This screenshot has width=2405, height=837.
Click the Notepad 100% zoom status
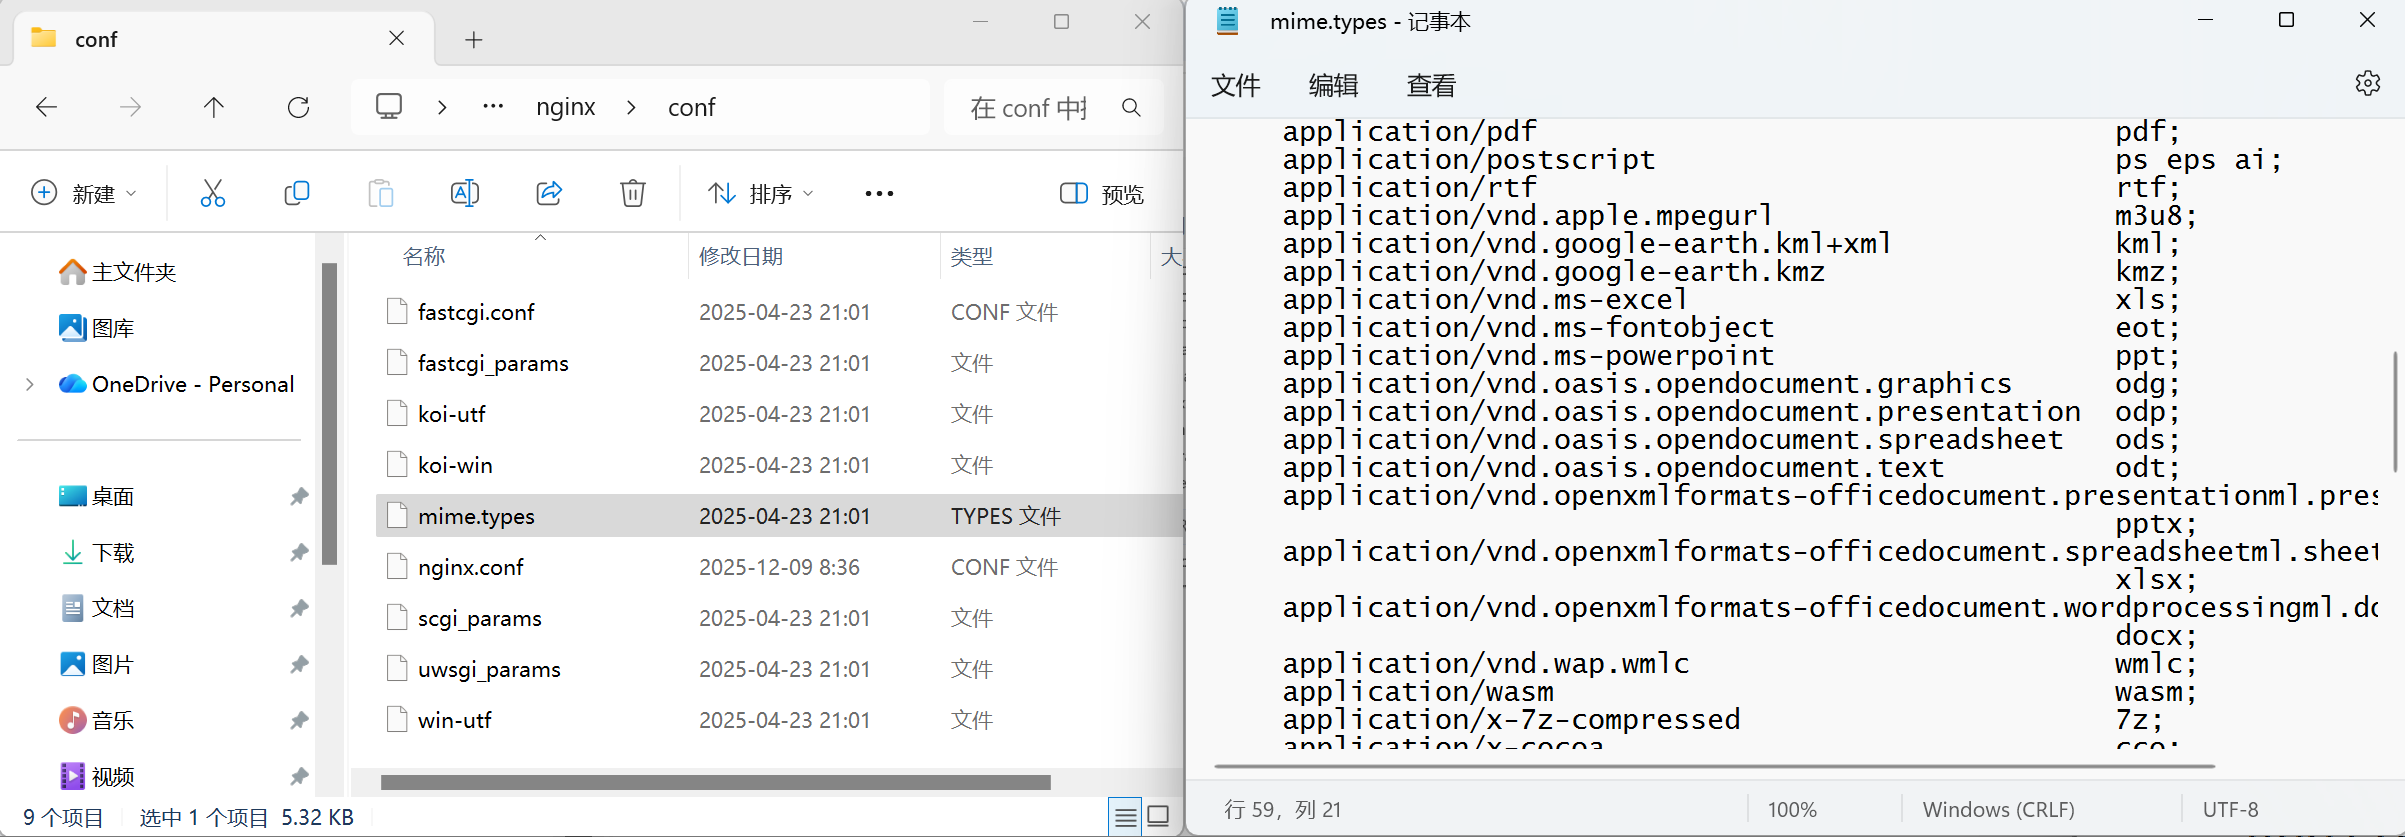[1792, 809]
